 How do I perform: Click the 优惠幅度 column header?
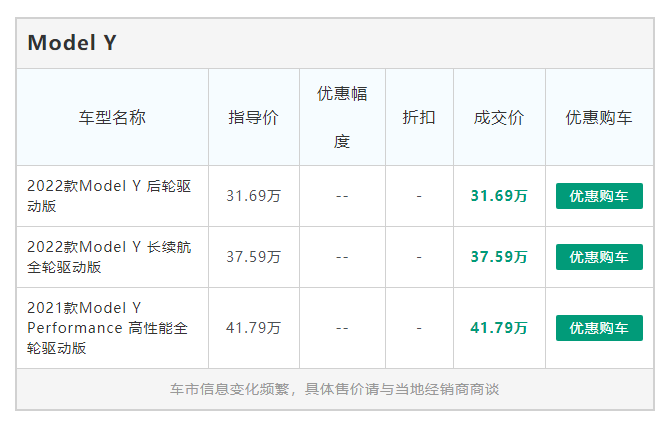tap(342, 117)
